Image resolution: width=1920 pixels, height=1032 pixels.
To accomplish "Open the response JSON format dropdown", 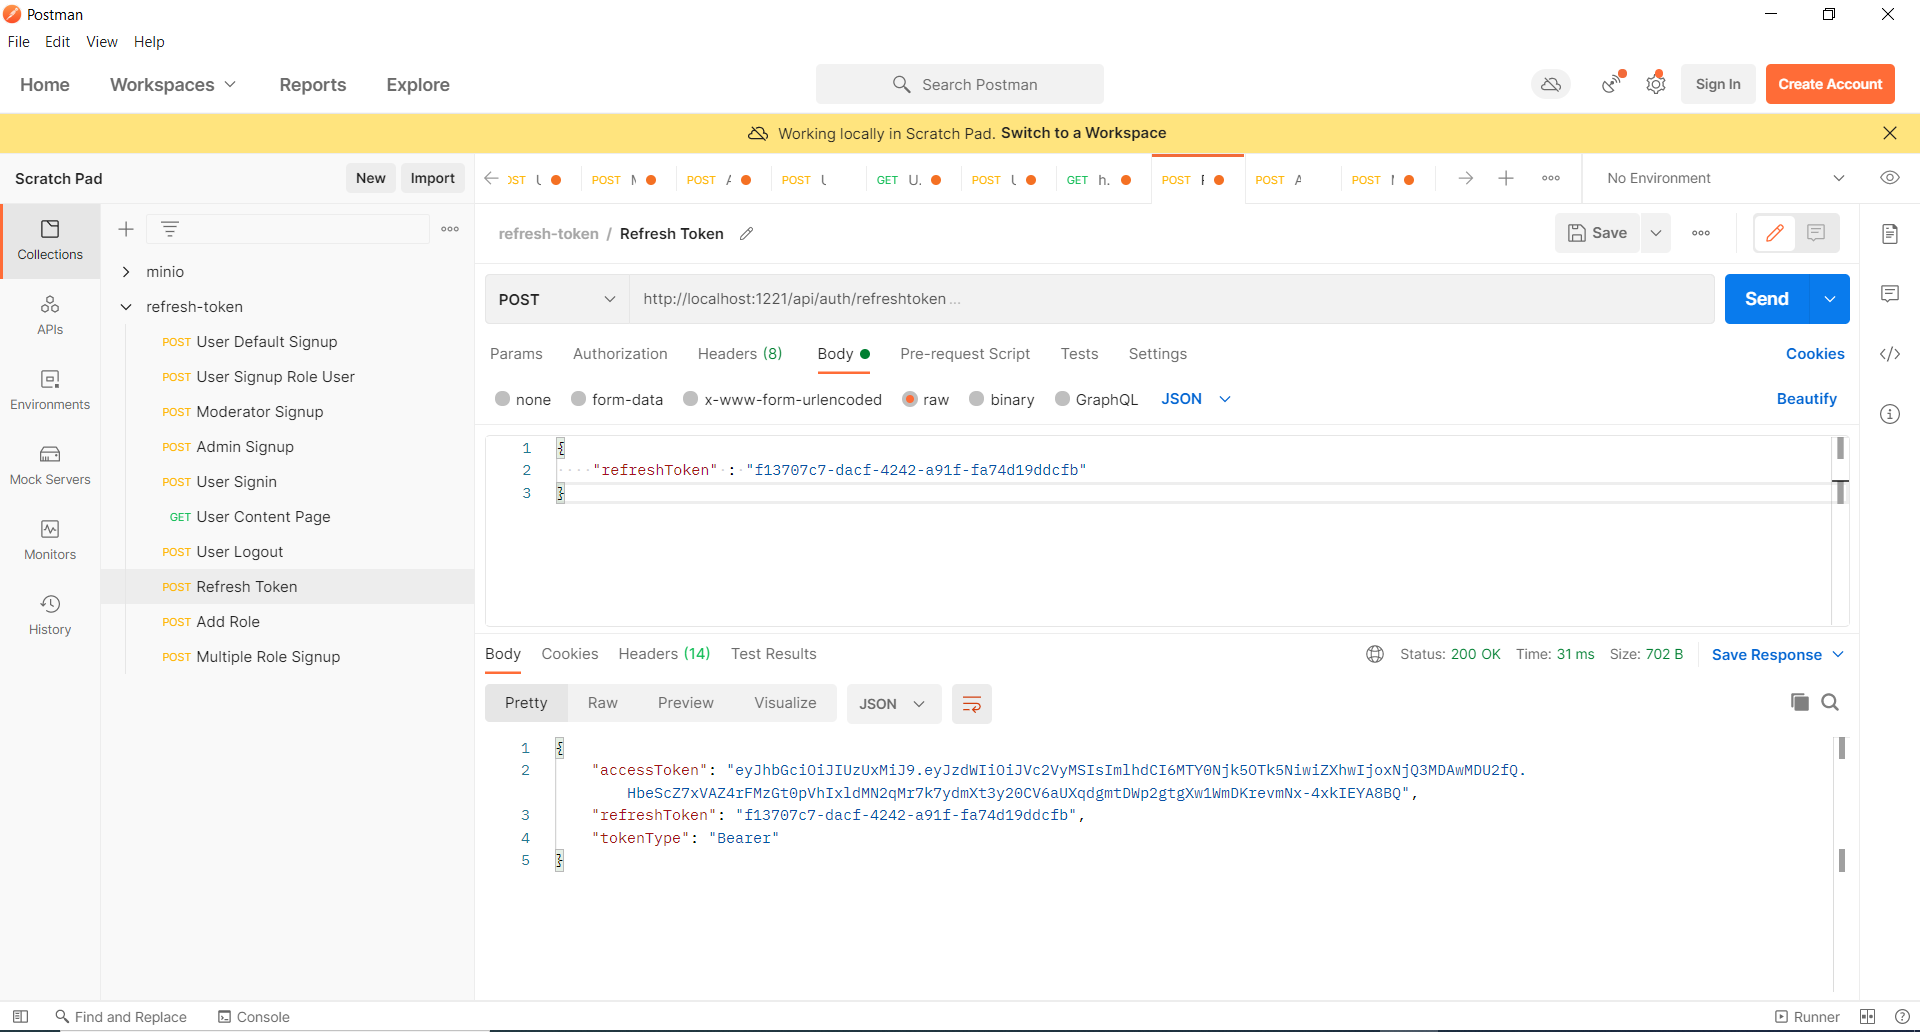I will click(x=893, y=704).
